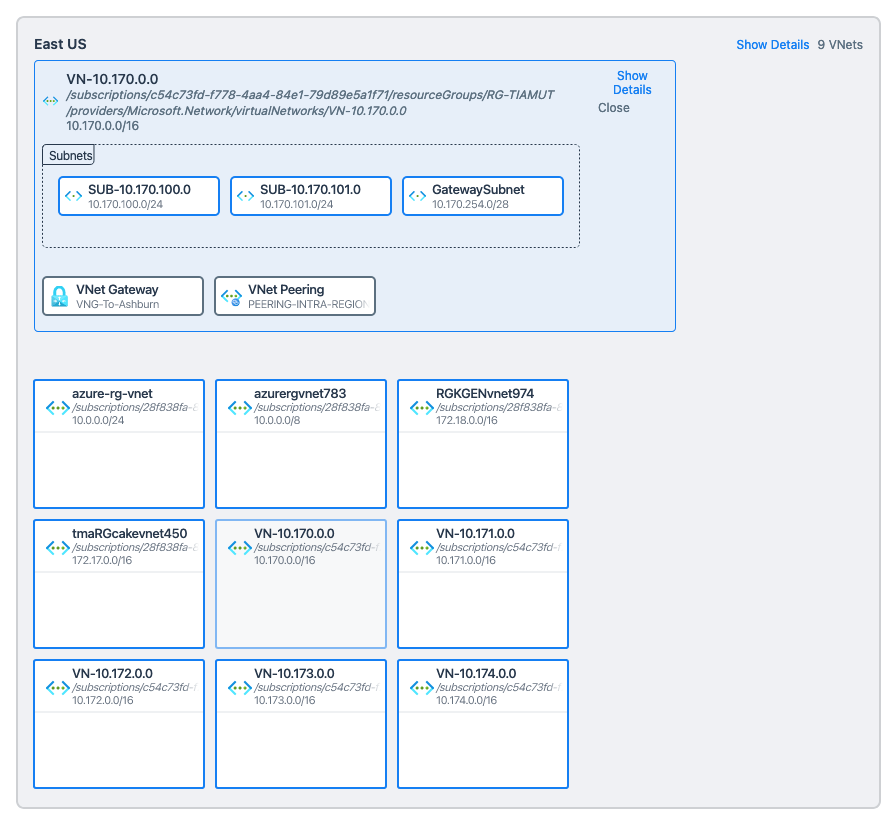Click the azure-rg-vnet network icon
This screenshot has height=824, width=896.
coord(58,408)
